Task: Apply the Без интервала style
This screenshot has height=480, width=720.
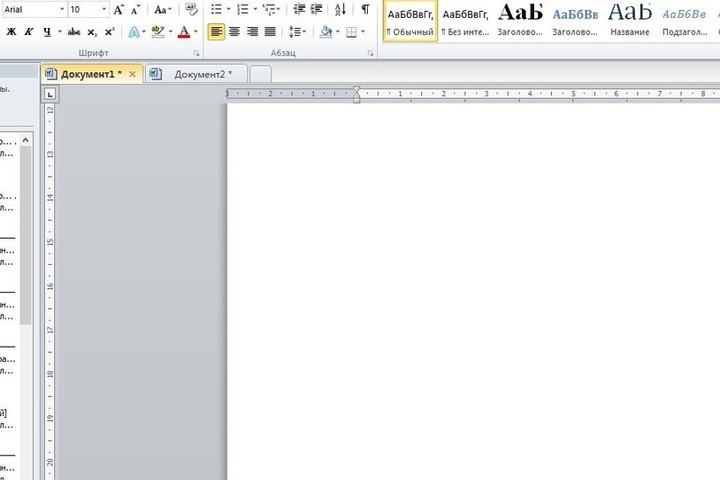Action: coord(466,20)
